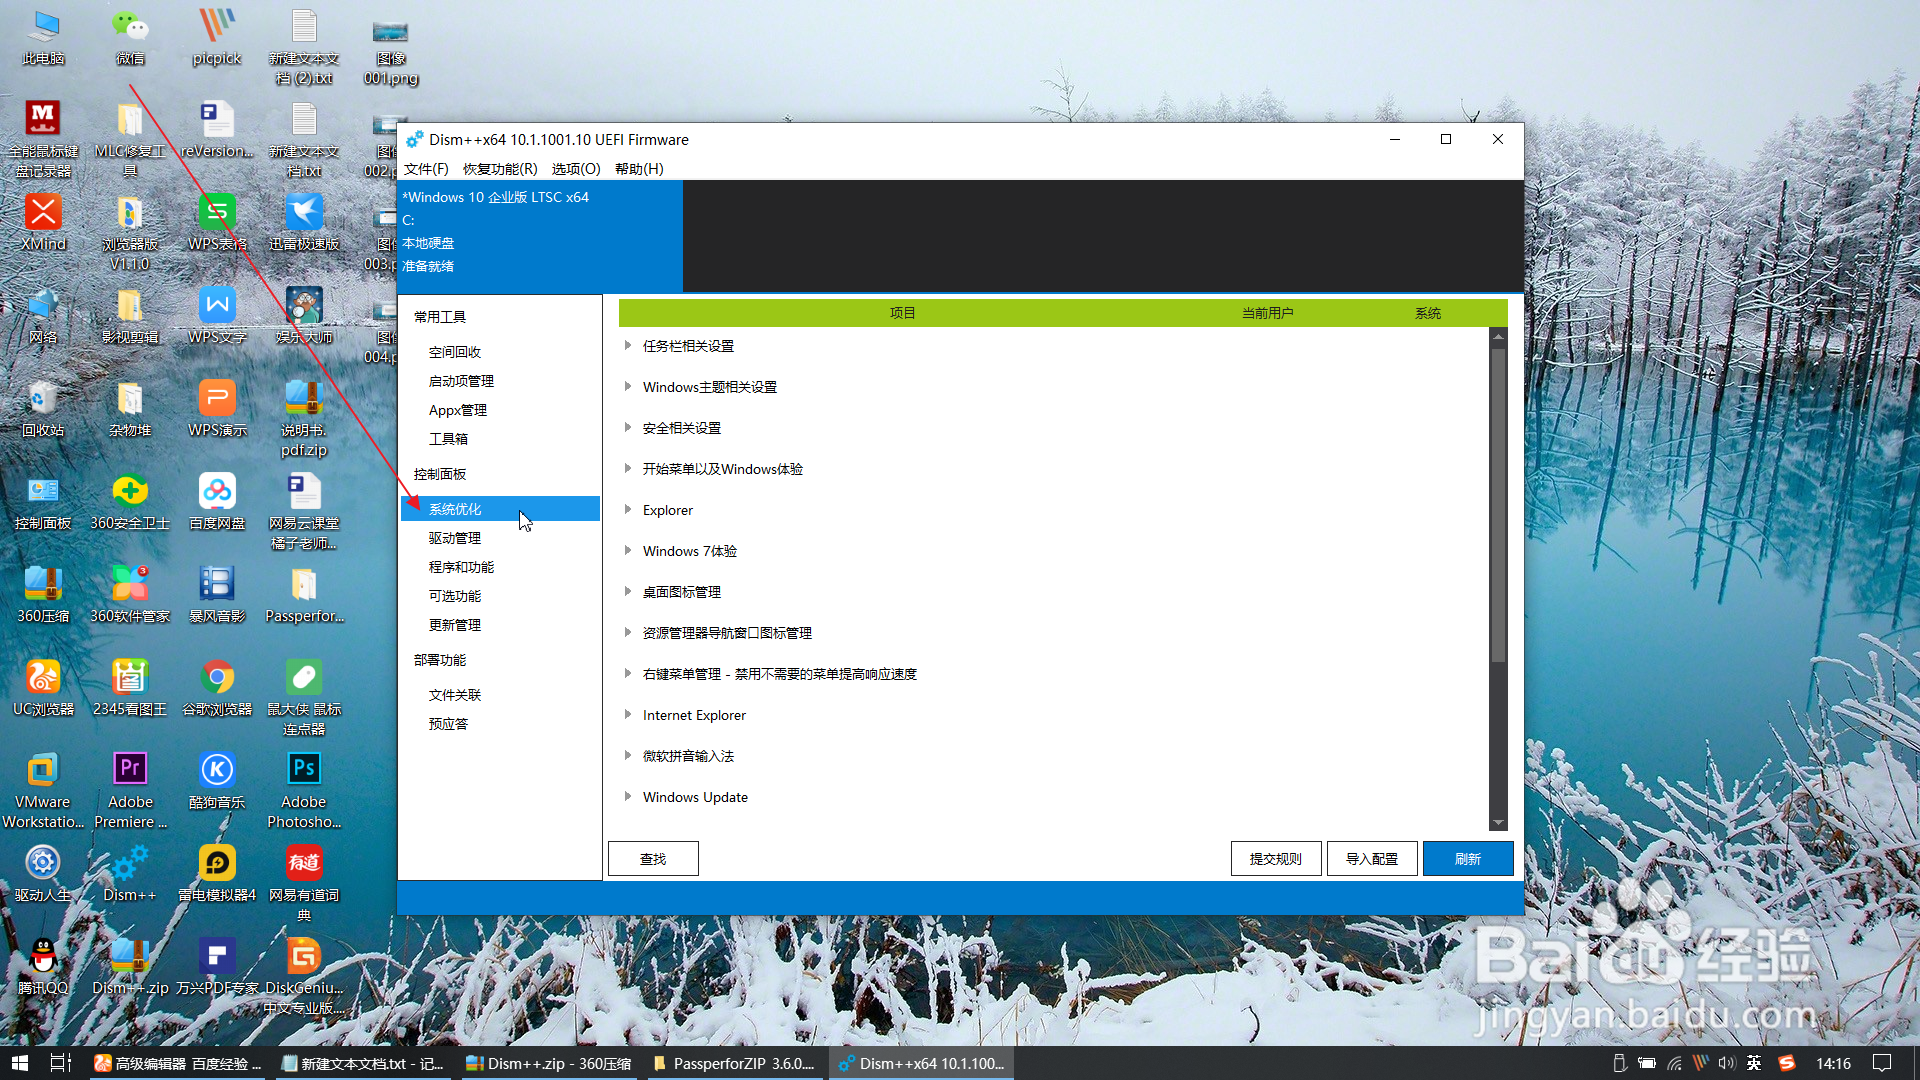The width and height of the screenshot is (1920, 1080).
Task: Start VMware Workstation
Action: point(42,790)
